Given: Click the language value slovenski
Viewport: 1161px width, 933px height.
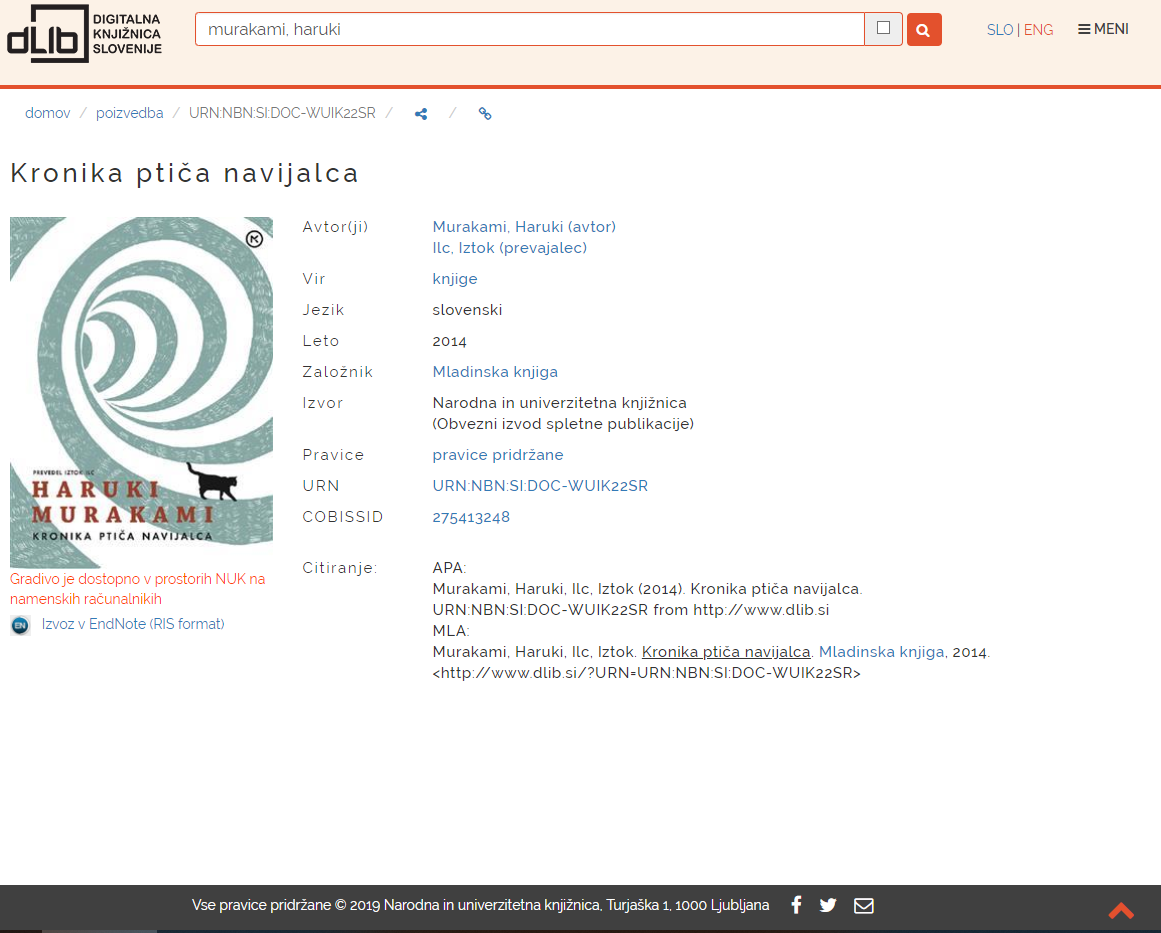Looking at the screenshot, I should point(467,310).
